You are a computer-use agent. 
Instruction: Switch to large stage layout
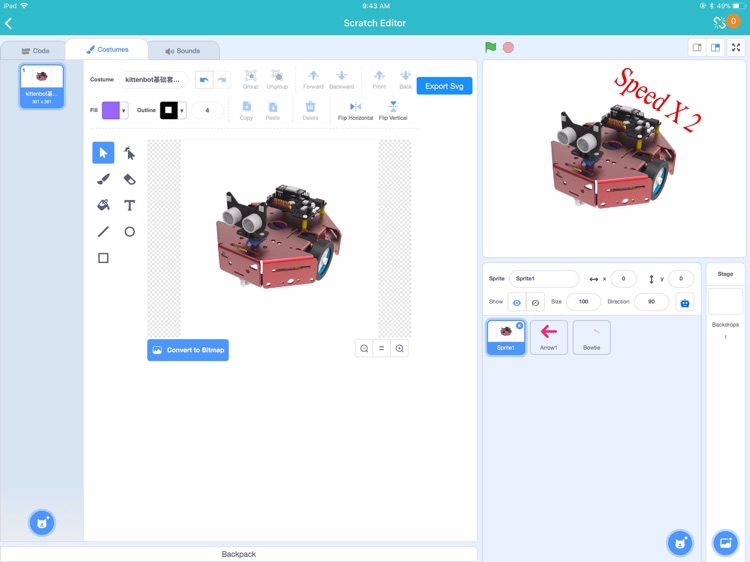(716, 47)
